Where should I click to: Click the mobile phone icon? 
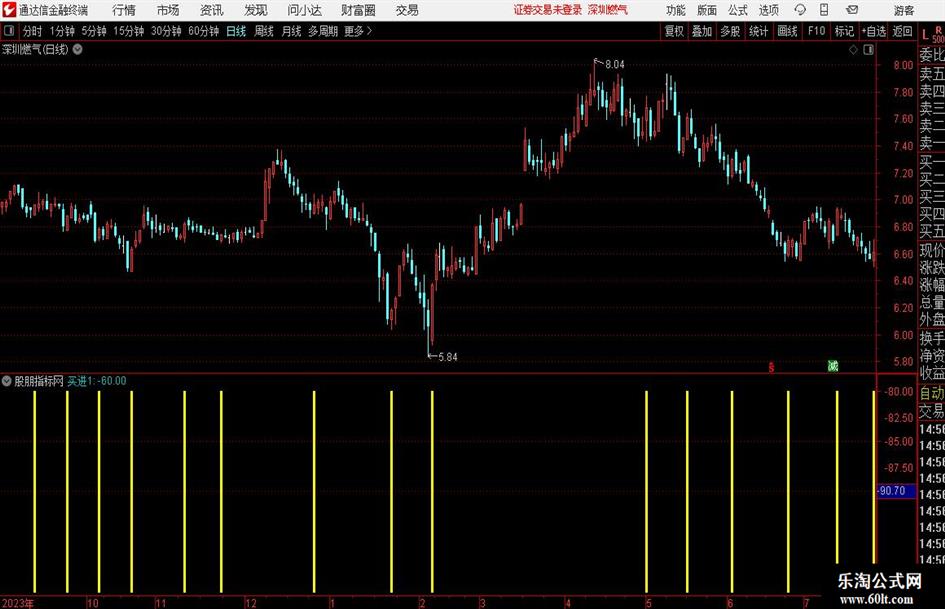coord(824,10)
